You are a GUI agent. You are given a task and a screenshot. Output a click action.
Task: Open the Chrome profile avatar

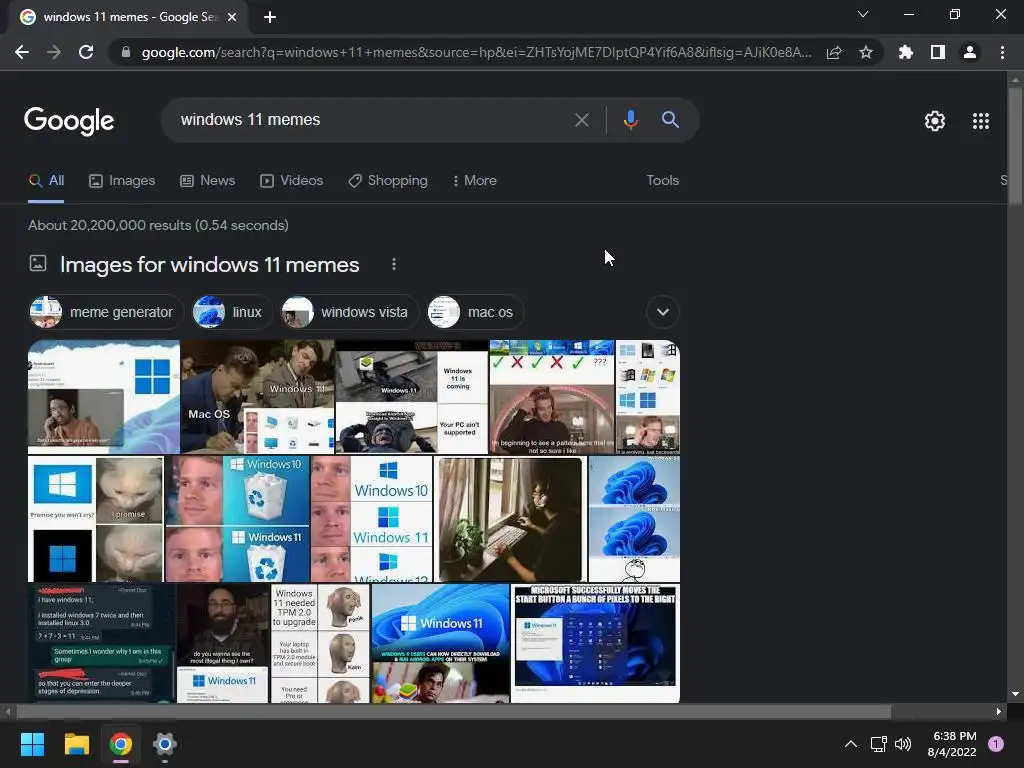click(x=970, y=52)
